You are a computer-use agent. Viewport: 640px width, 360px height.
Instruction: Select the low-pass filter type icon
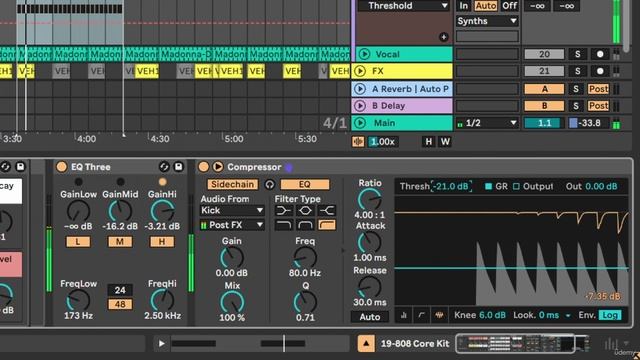(284, 225)
